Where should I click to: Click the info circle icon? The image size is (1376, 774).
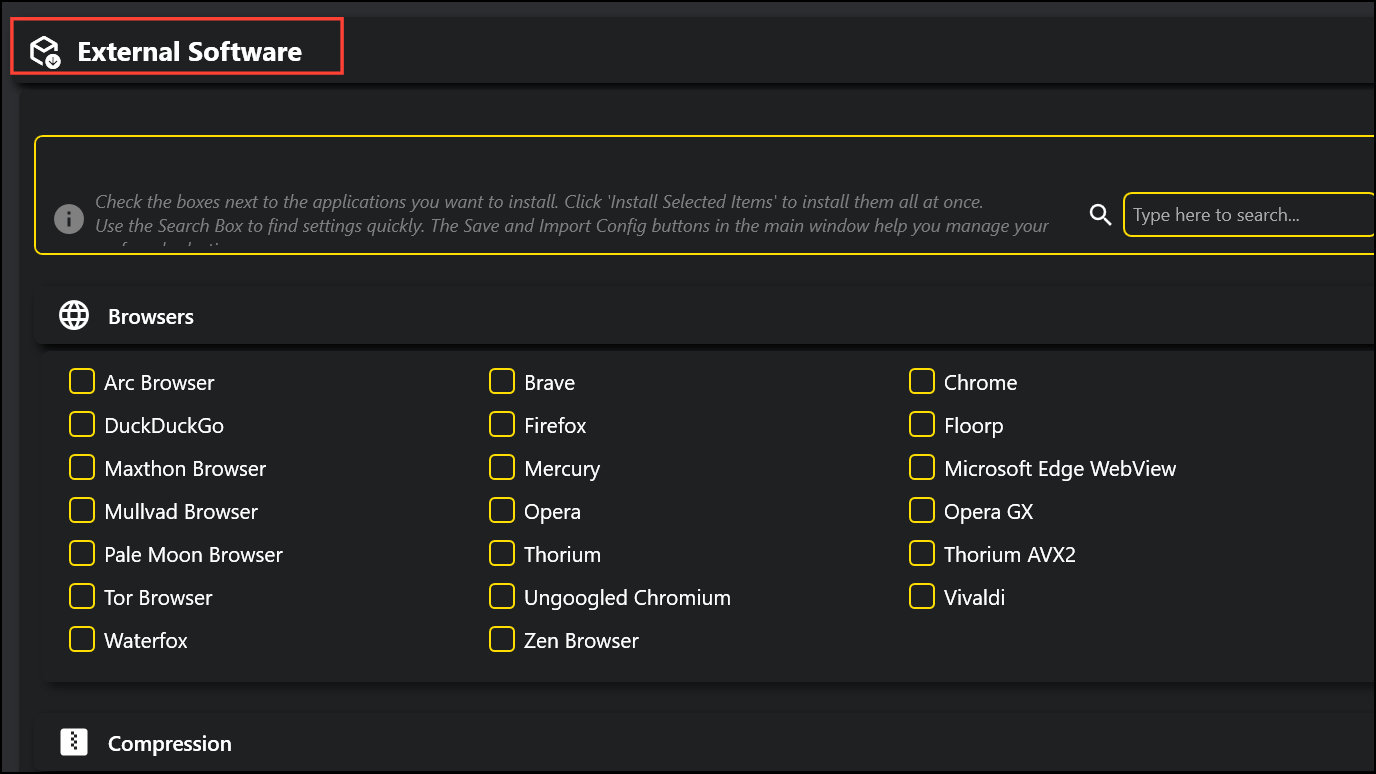click(68, 218)
